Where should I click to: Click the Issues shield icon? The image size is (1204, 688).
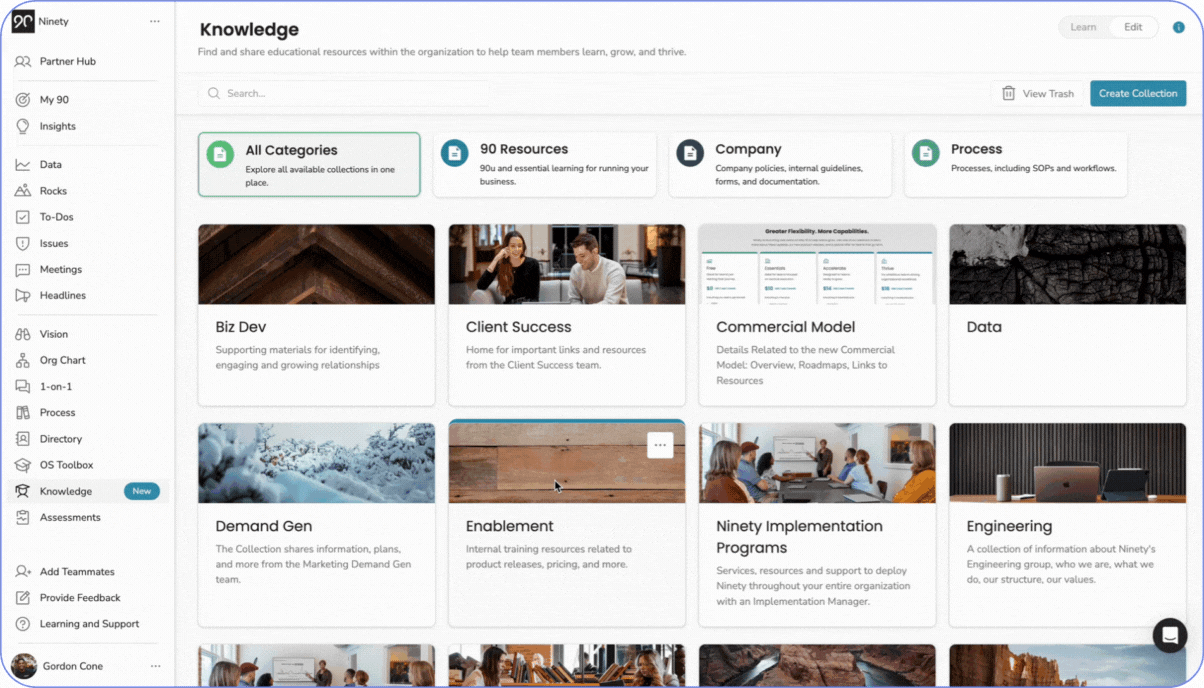click(x=23, y=243)
